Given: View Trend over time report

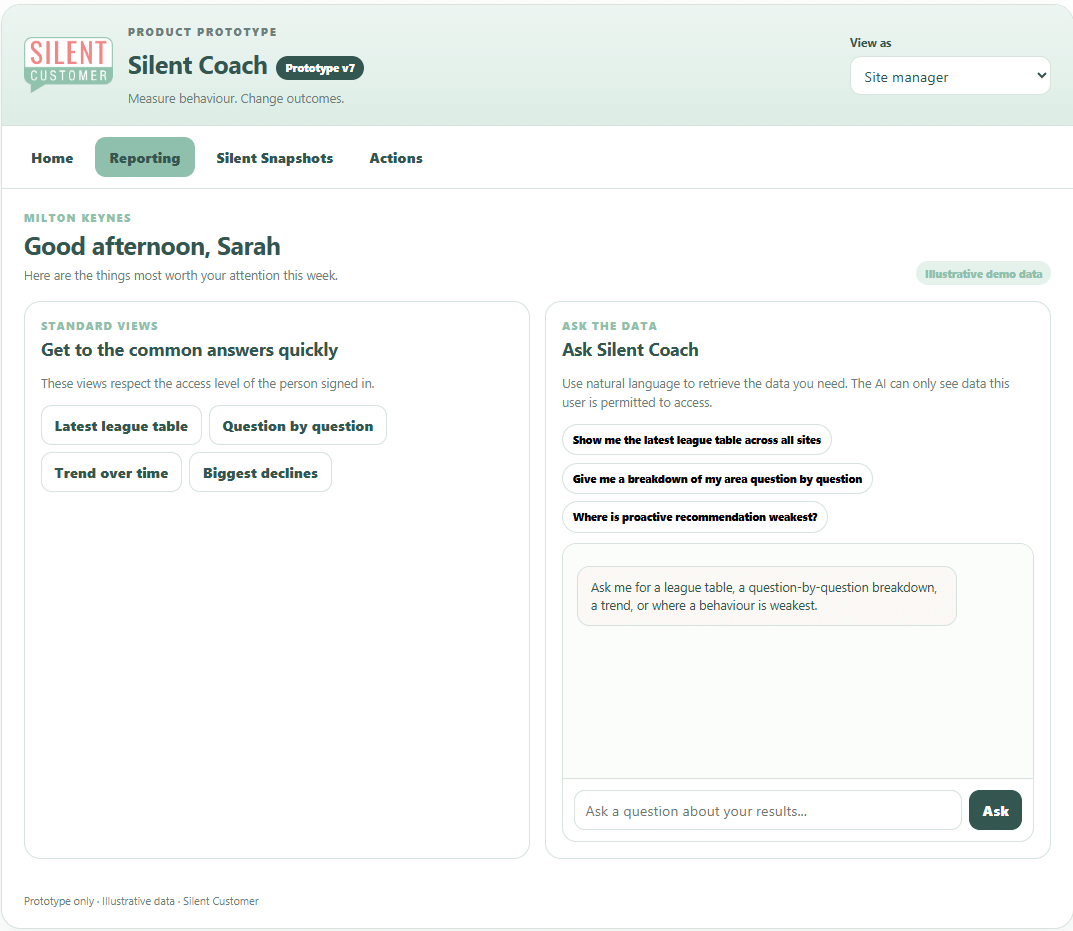Looking at the screenshot, I should click(112, 472).
